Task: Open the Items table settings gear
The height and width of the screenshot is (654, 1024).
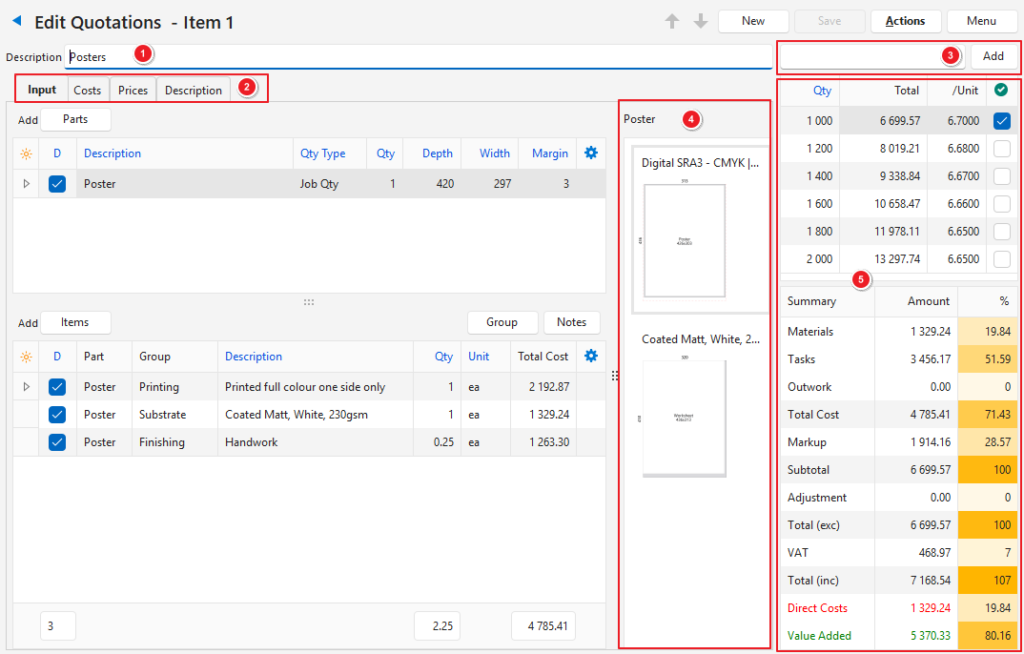Action: coord(590,356)
